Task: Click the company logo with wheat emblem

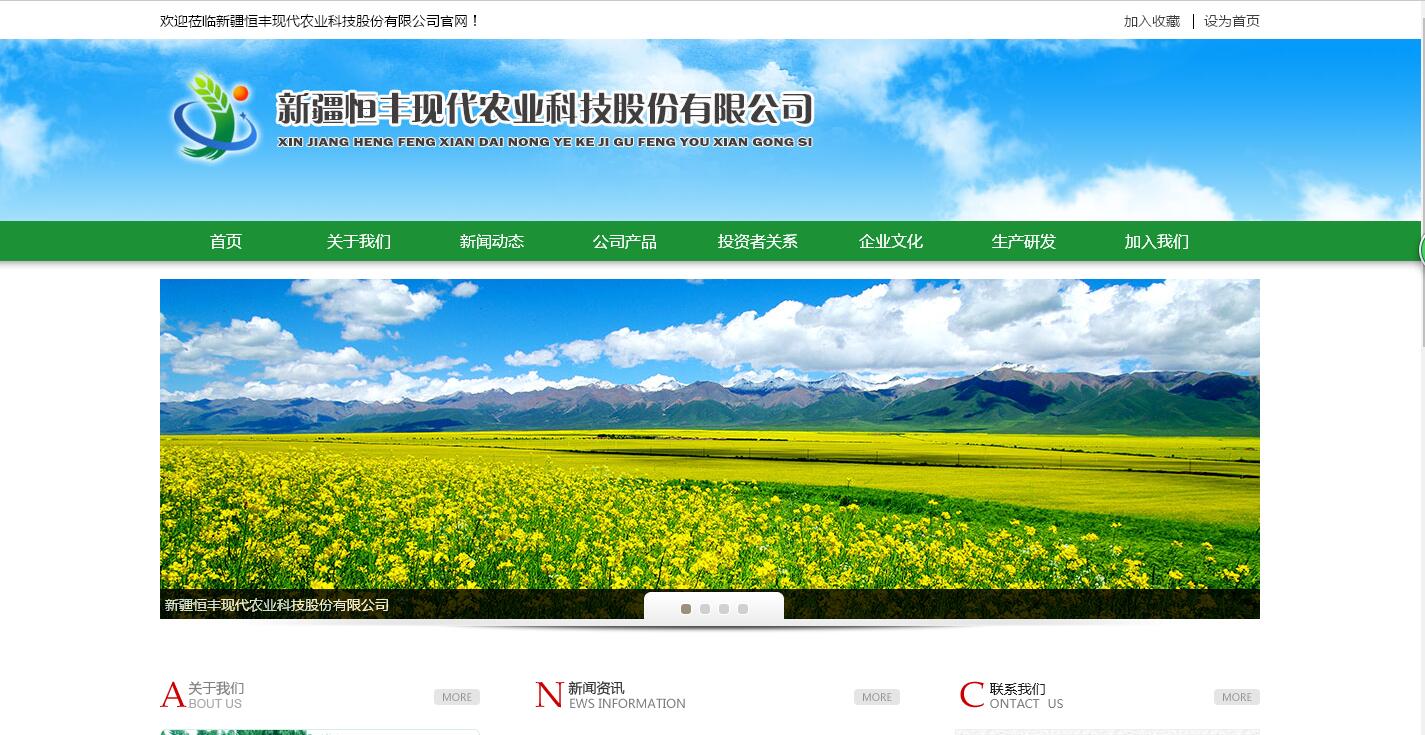Action: tap(215, 116)
